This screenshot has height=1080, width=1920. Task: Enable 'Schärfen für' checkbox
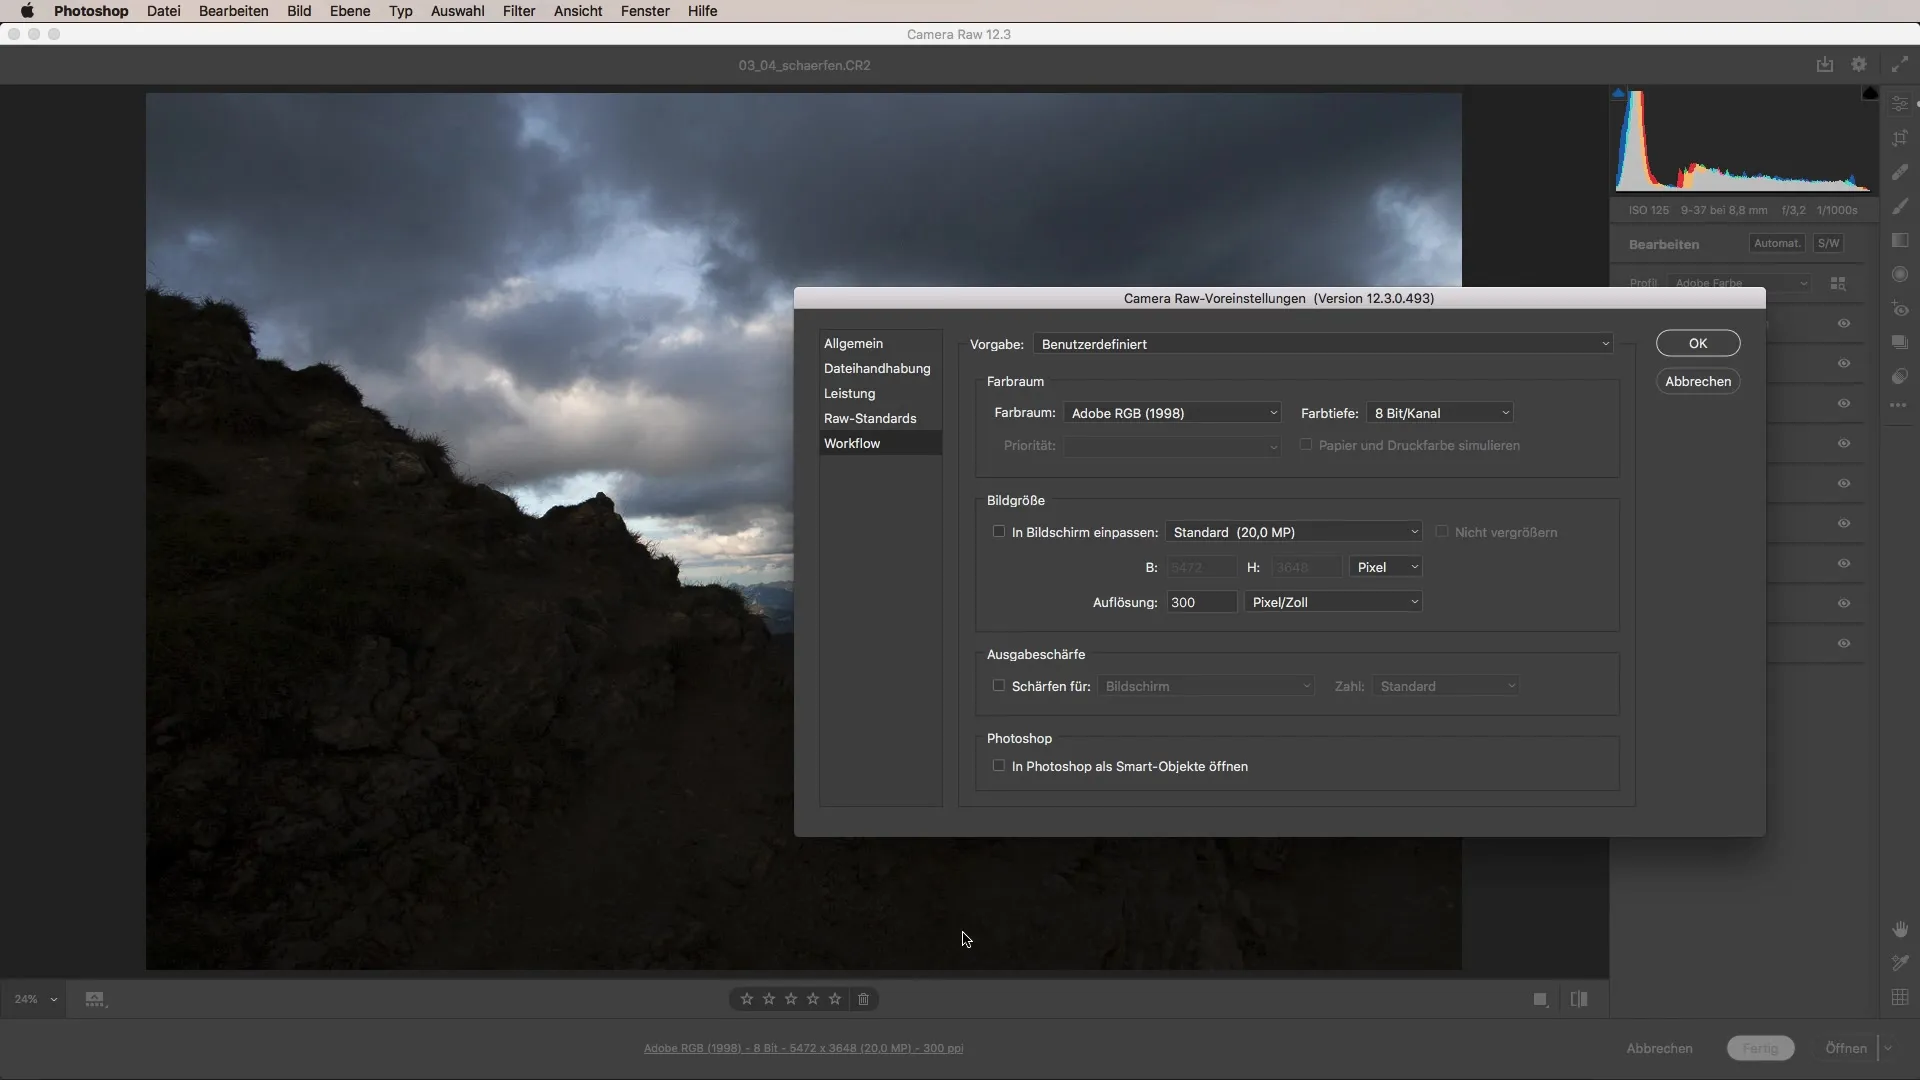click(998, 686)
